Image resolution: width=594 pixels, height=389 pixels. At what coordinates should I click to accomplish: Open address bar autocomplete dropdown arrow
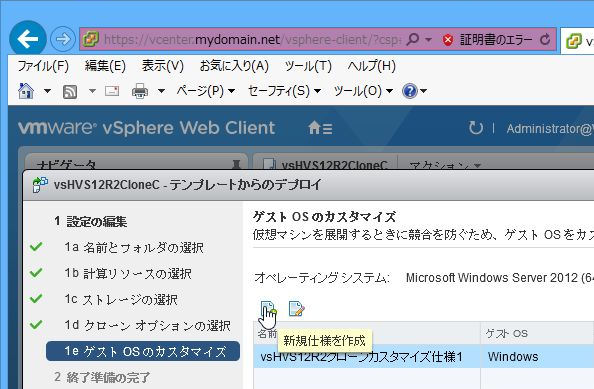tap(428, 39)
